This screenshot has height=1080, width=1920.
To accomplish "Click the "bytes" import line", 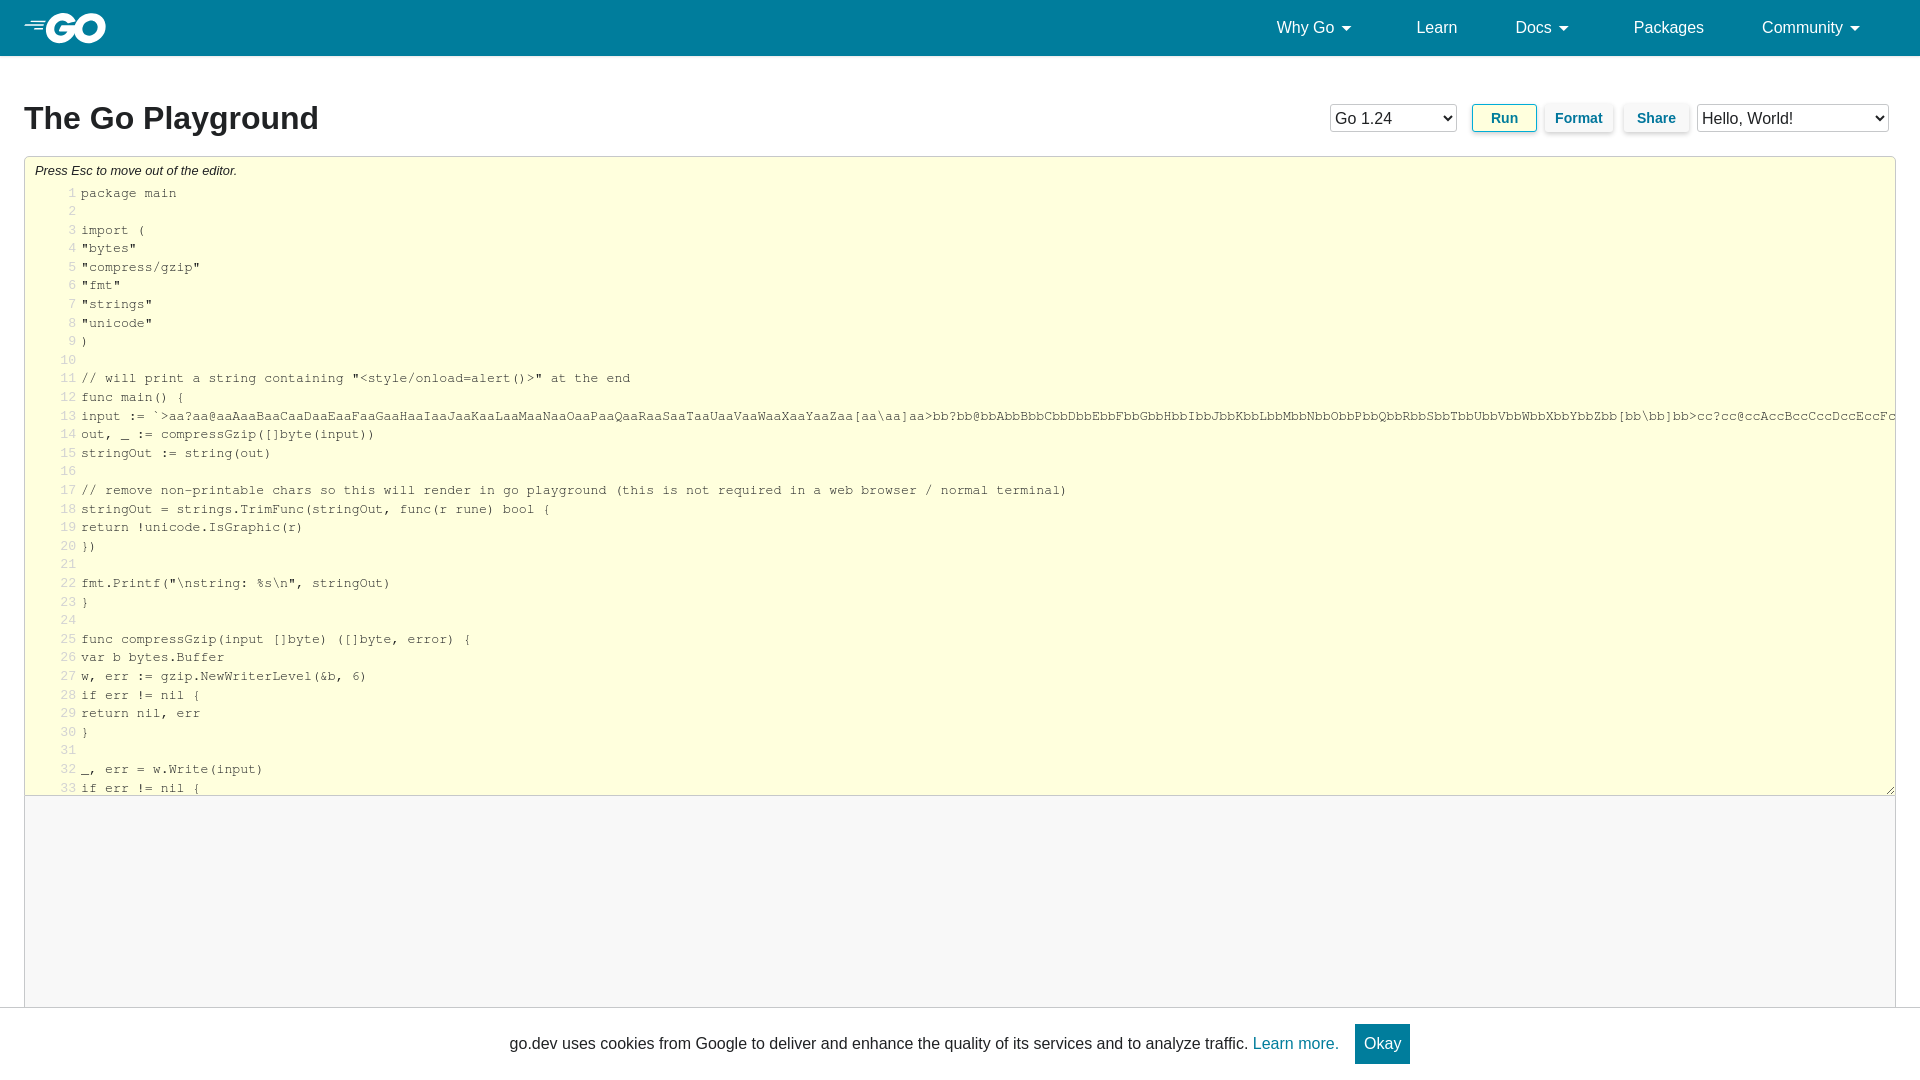I will 109,249.
